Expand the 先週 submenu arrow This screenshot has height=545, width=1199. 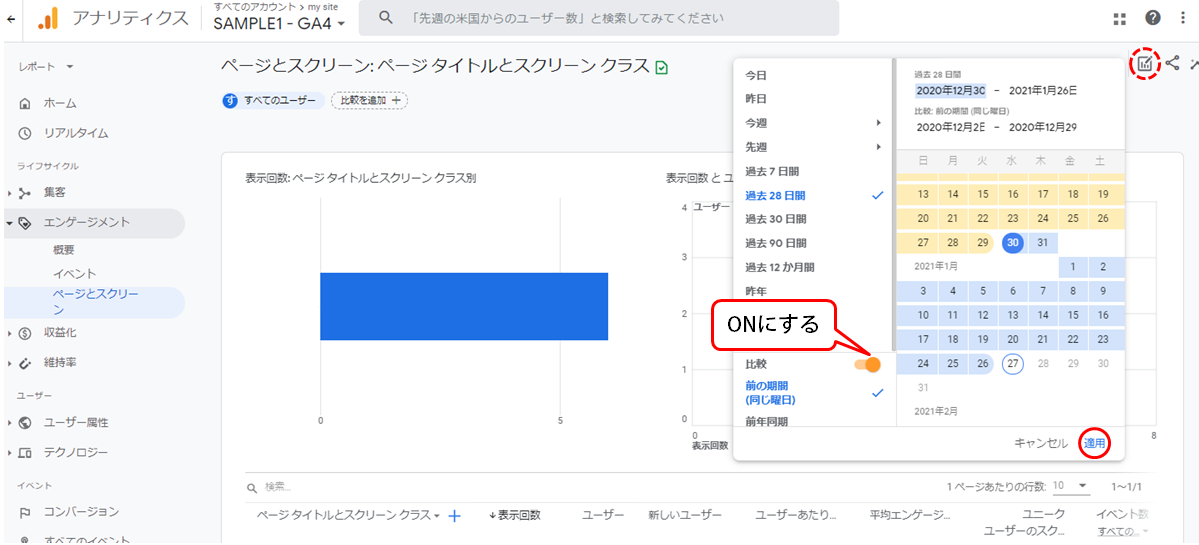(879, 147)
